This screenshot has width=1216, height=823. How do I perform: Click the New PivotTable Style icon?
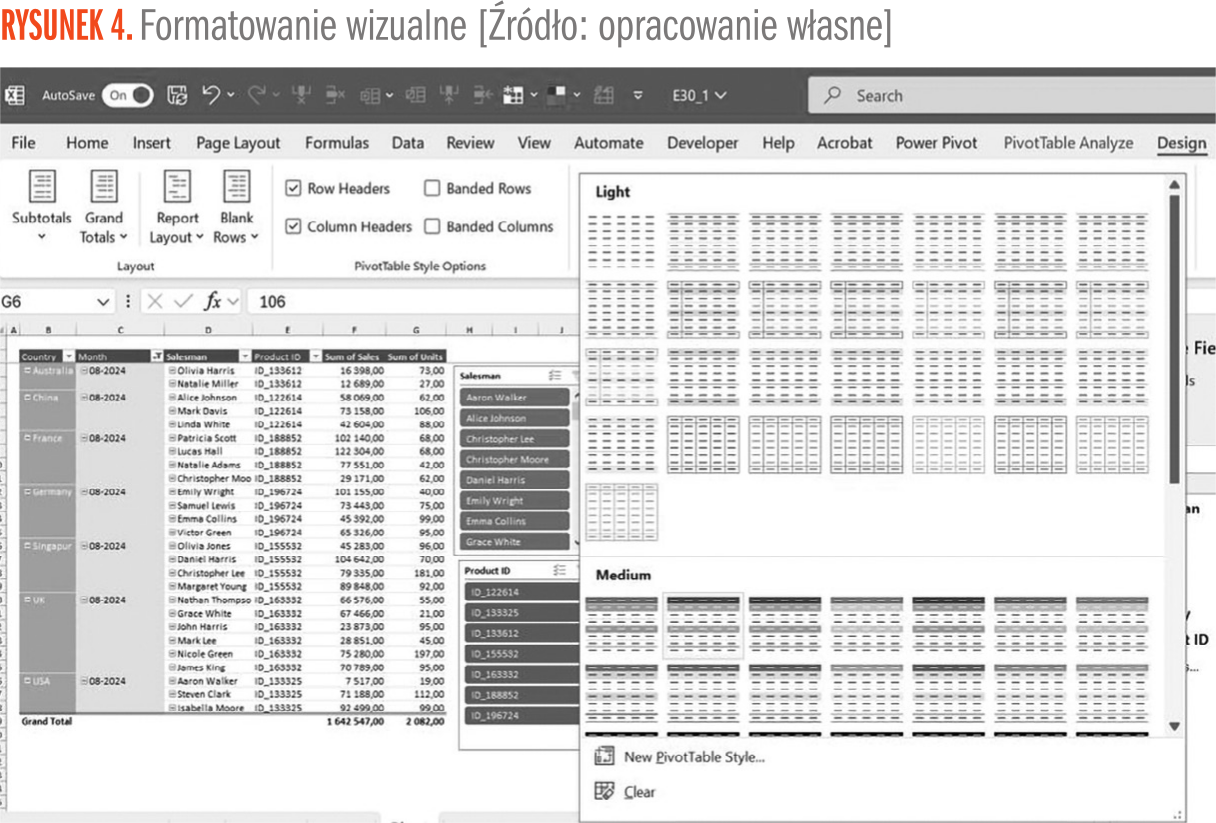click(x=603, y=757)
